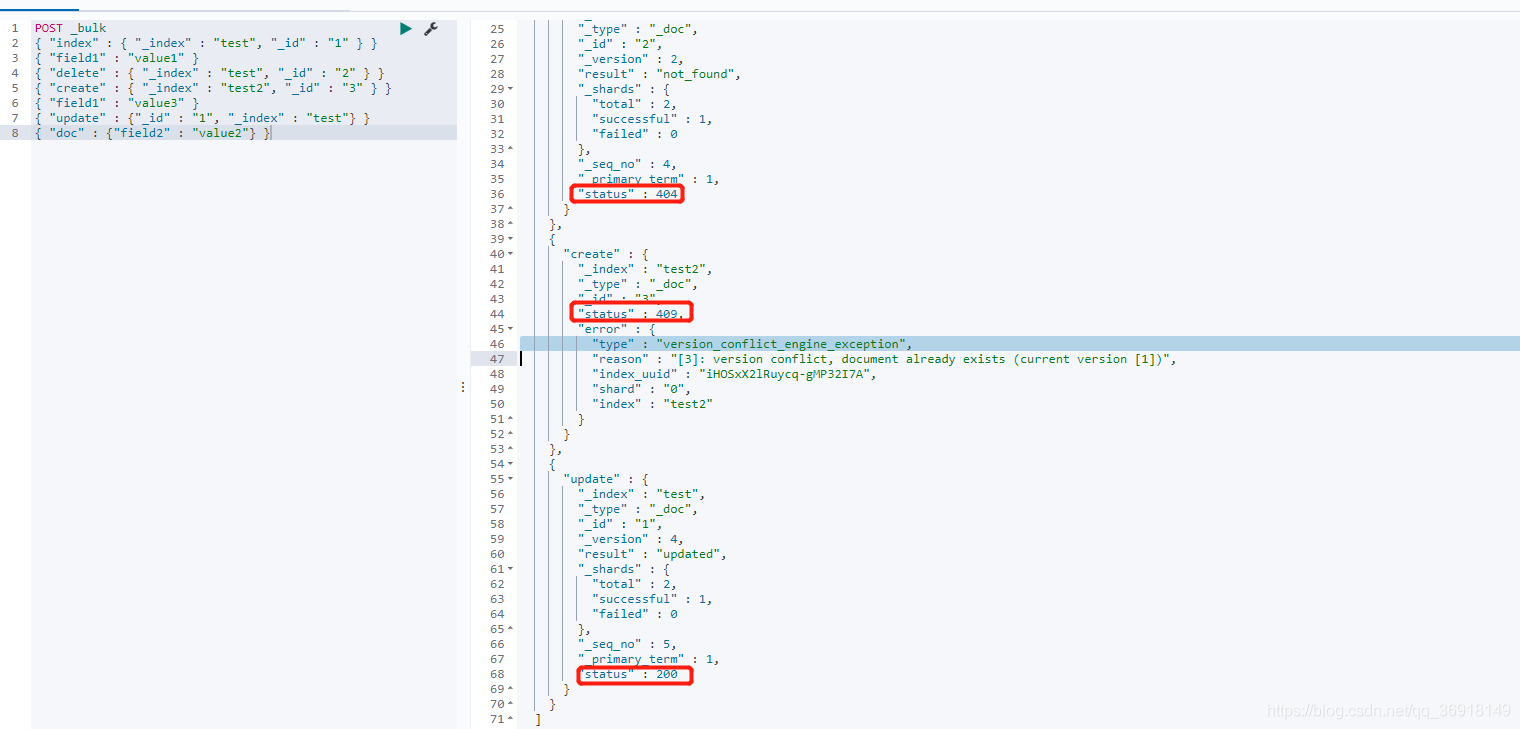Click the fold marker at line 71
The width and height of the screenshot is (1520, 729).
[511, 719]
